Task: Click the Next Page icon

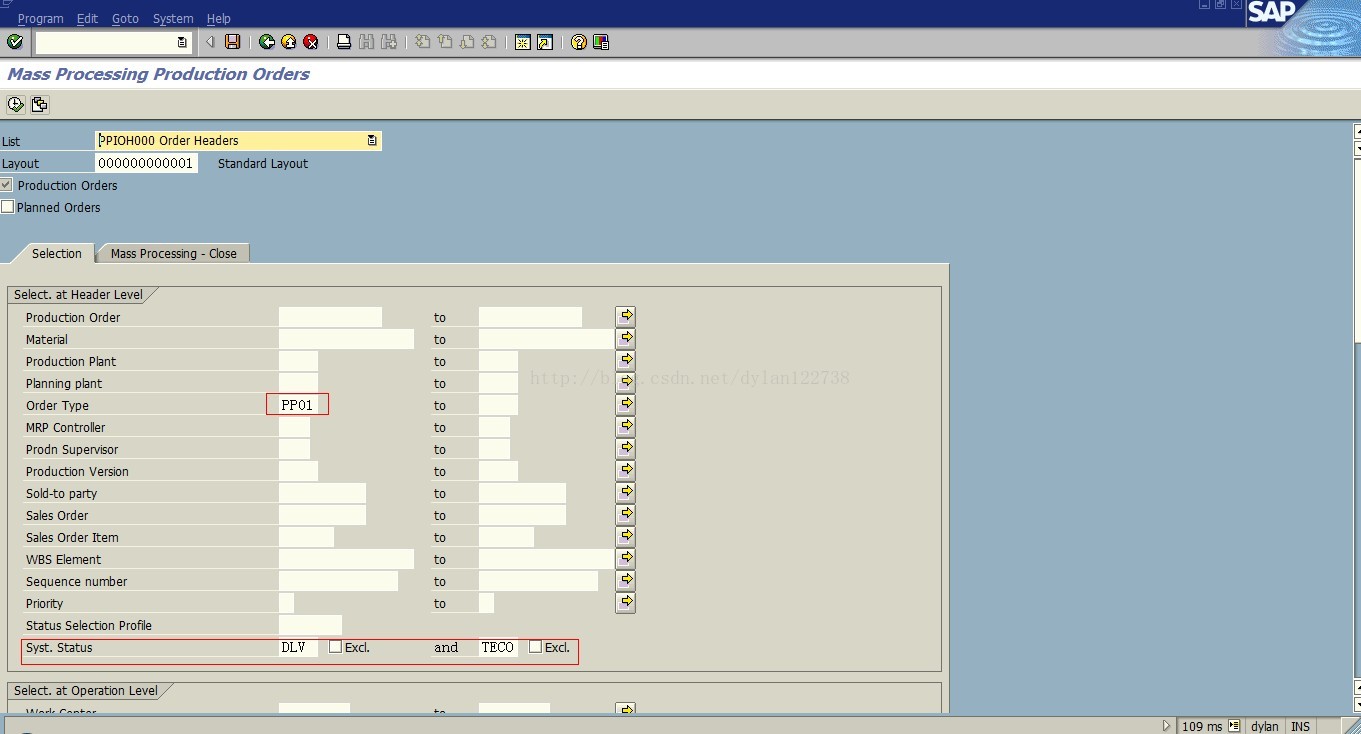Action: tap(466, 42)
